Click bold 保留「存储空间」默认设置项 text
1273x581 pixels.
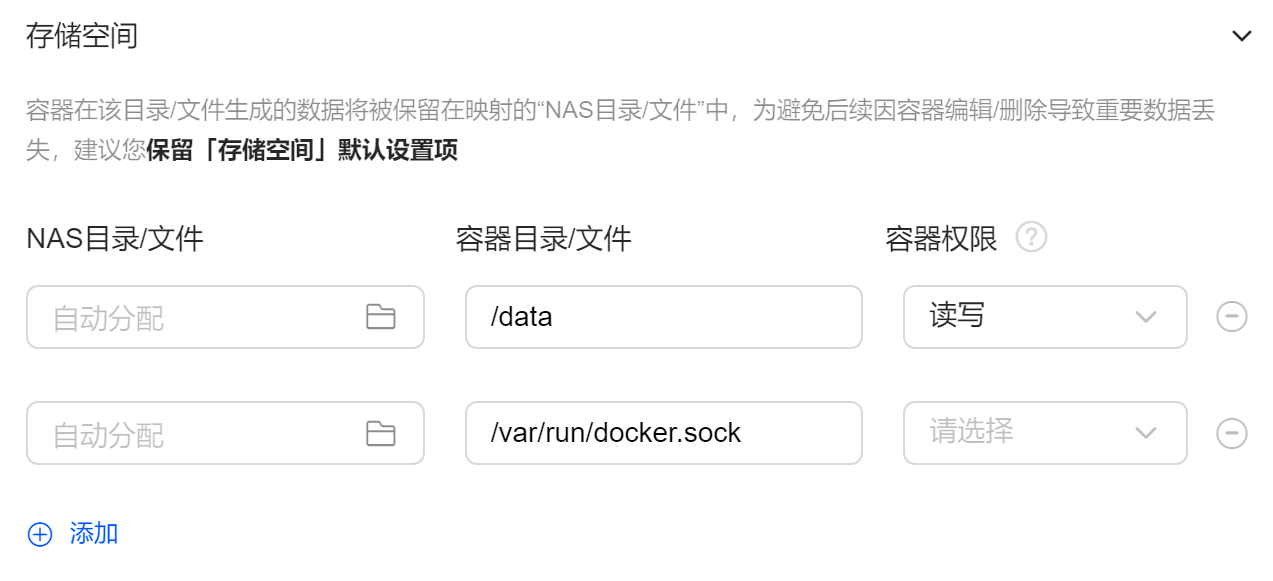tap(302, 151)
